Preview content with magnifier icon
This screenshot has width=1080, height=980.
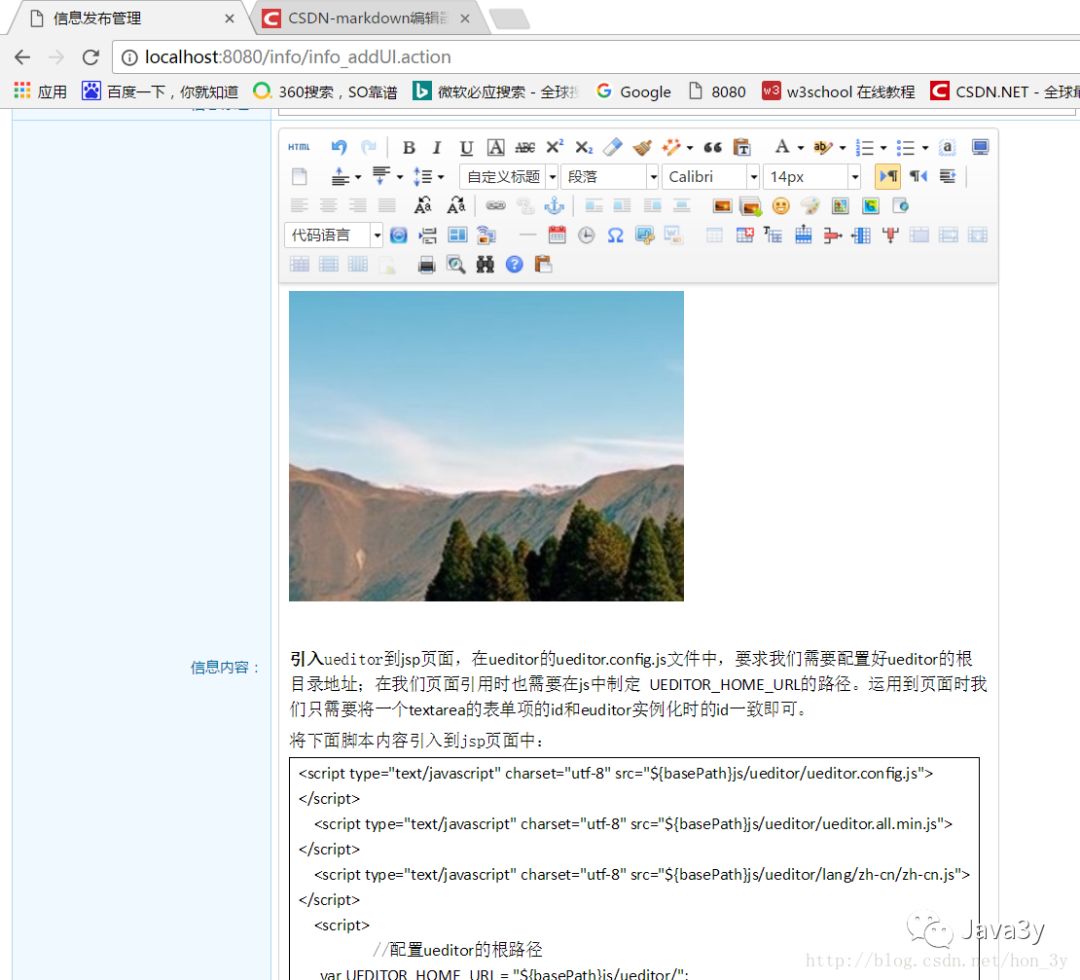(x=455, y=264)
